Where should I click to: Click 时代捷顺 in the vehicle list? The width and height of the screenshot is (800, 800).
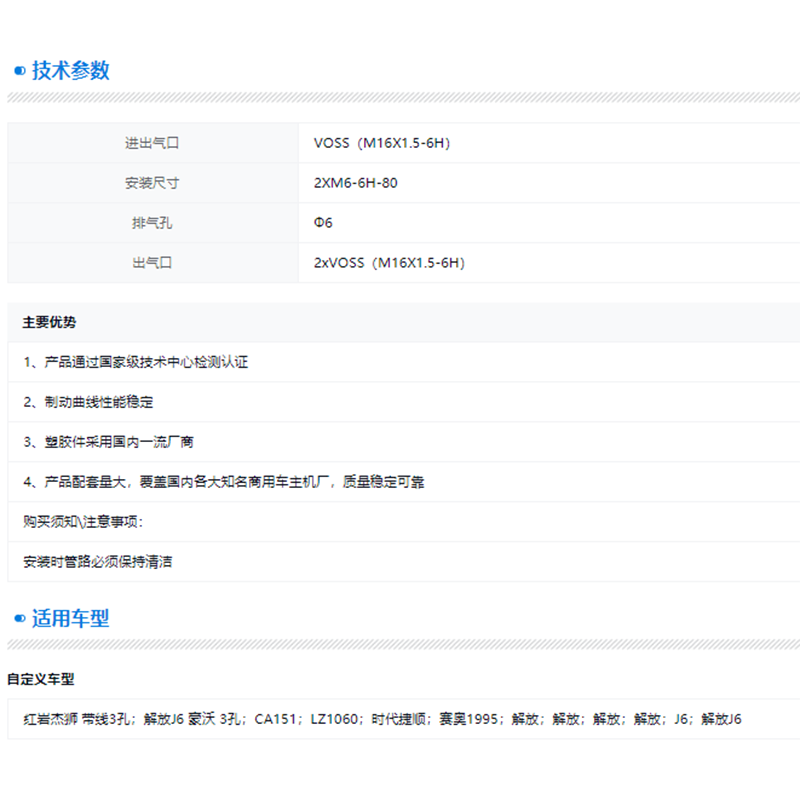pos(399,719)
